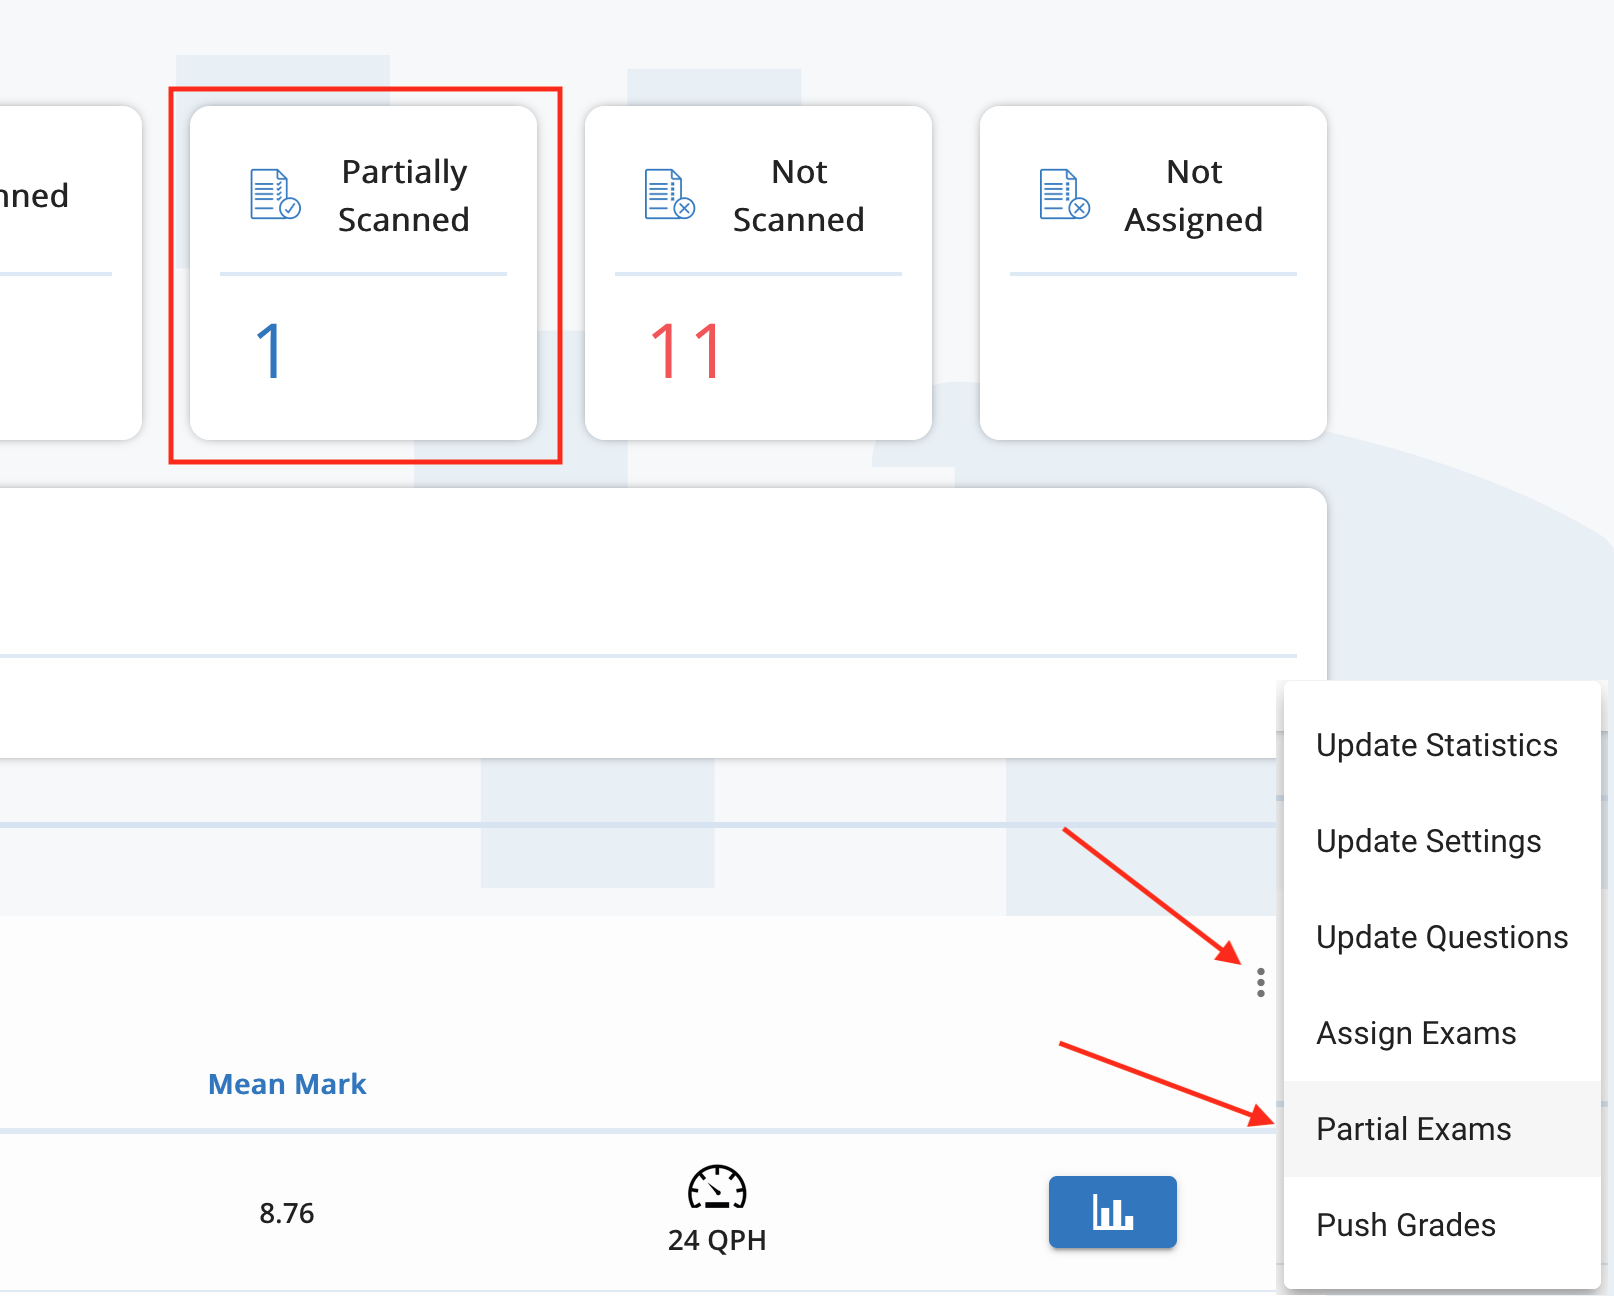Select Assign Exams menu entry
This screenshot has width=1614, height=1296.
coord(1441,1033)
